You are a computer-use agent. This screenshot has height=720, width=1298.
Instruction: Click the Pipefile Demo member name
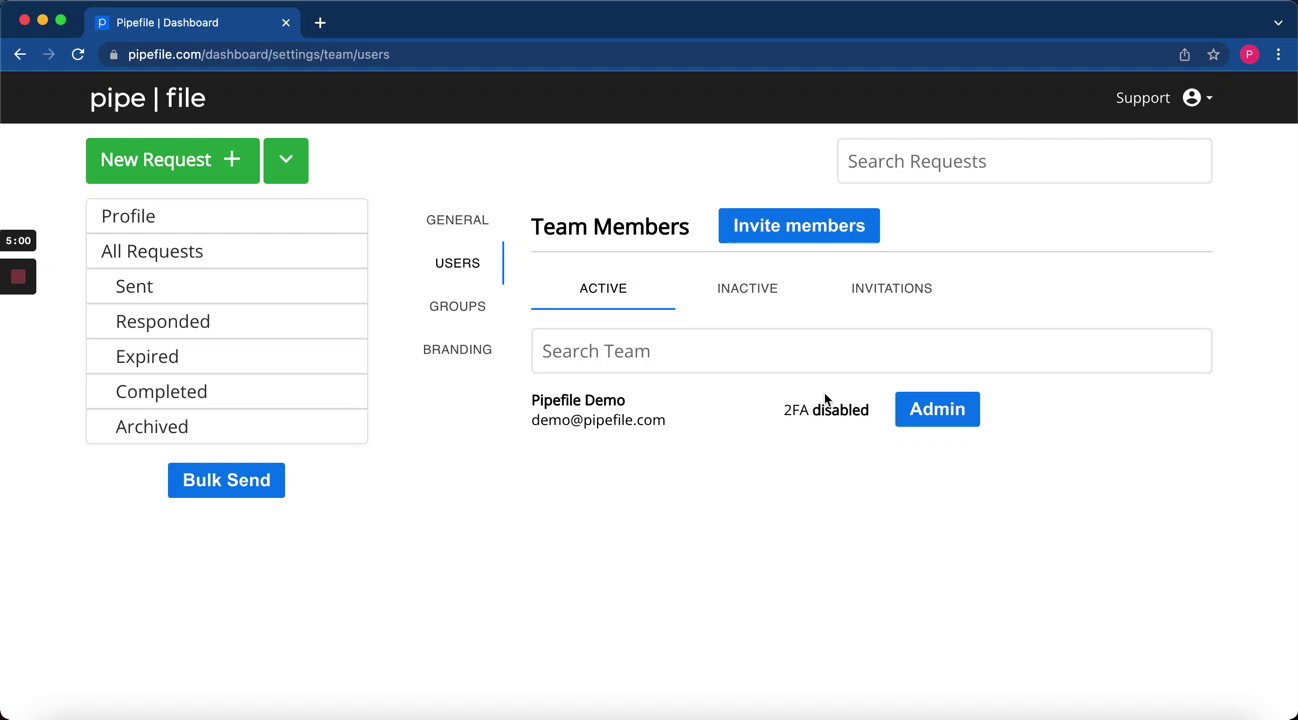click(x=578, y=400)
